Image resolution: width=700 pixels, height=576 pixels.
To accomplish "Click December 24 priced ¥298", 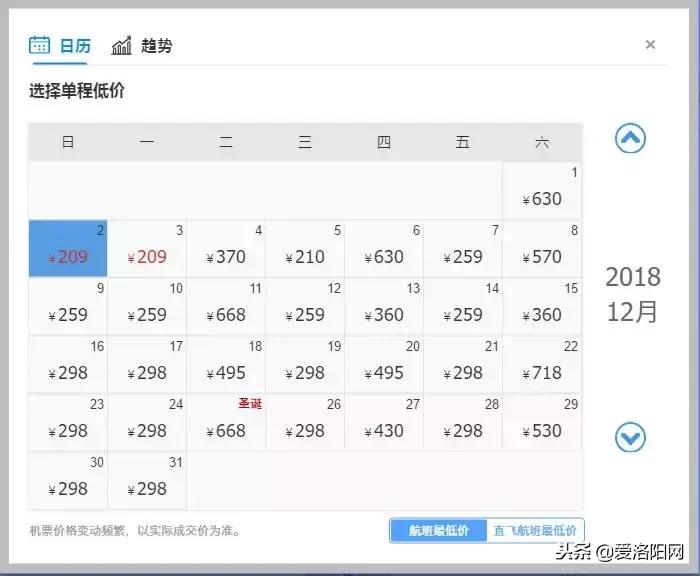I will point(147,422).
